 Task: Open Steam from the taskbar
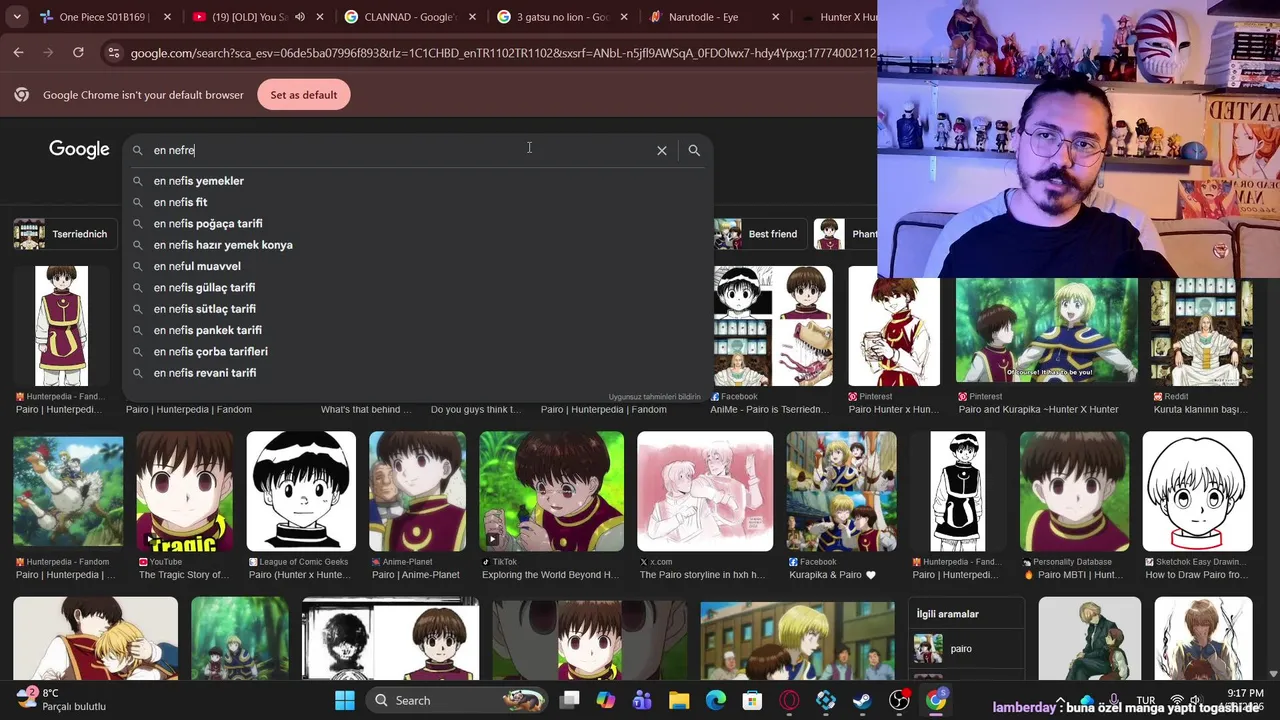point(862,700)
